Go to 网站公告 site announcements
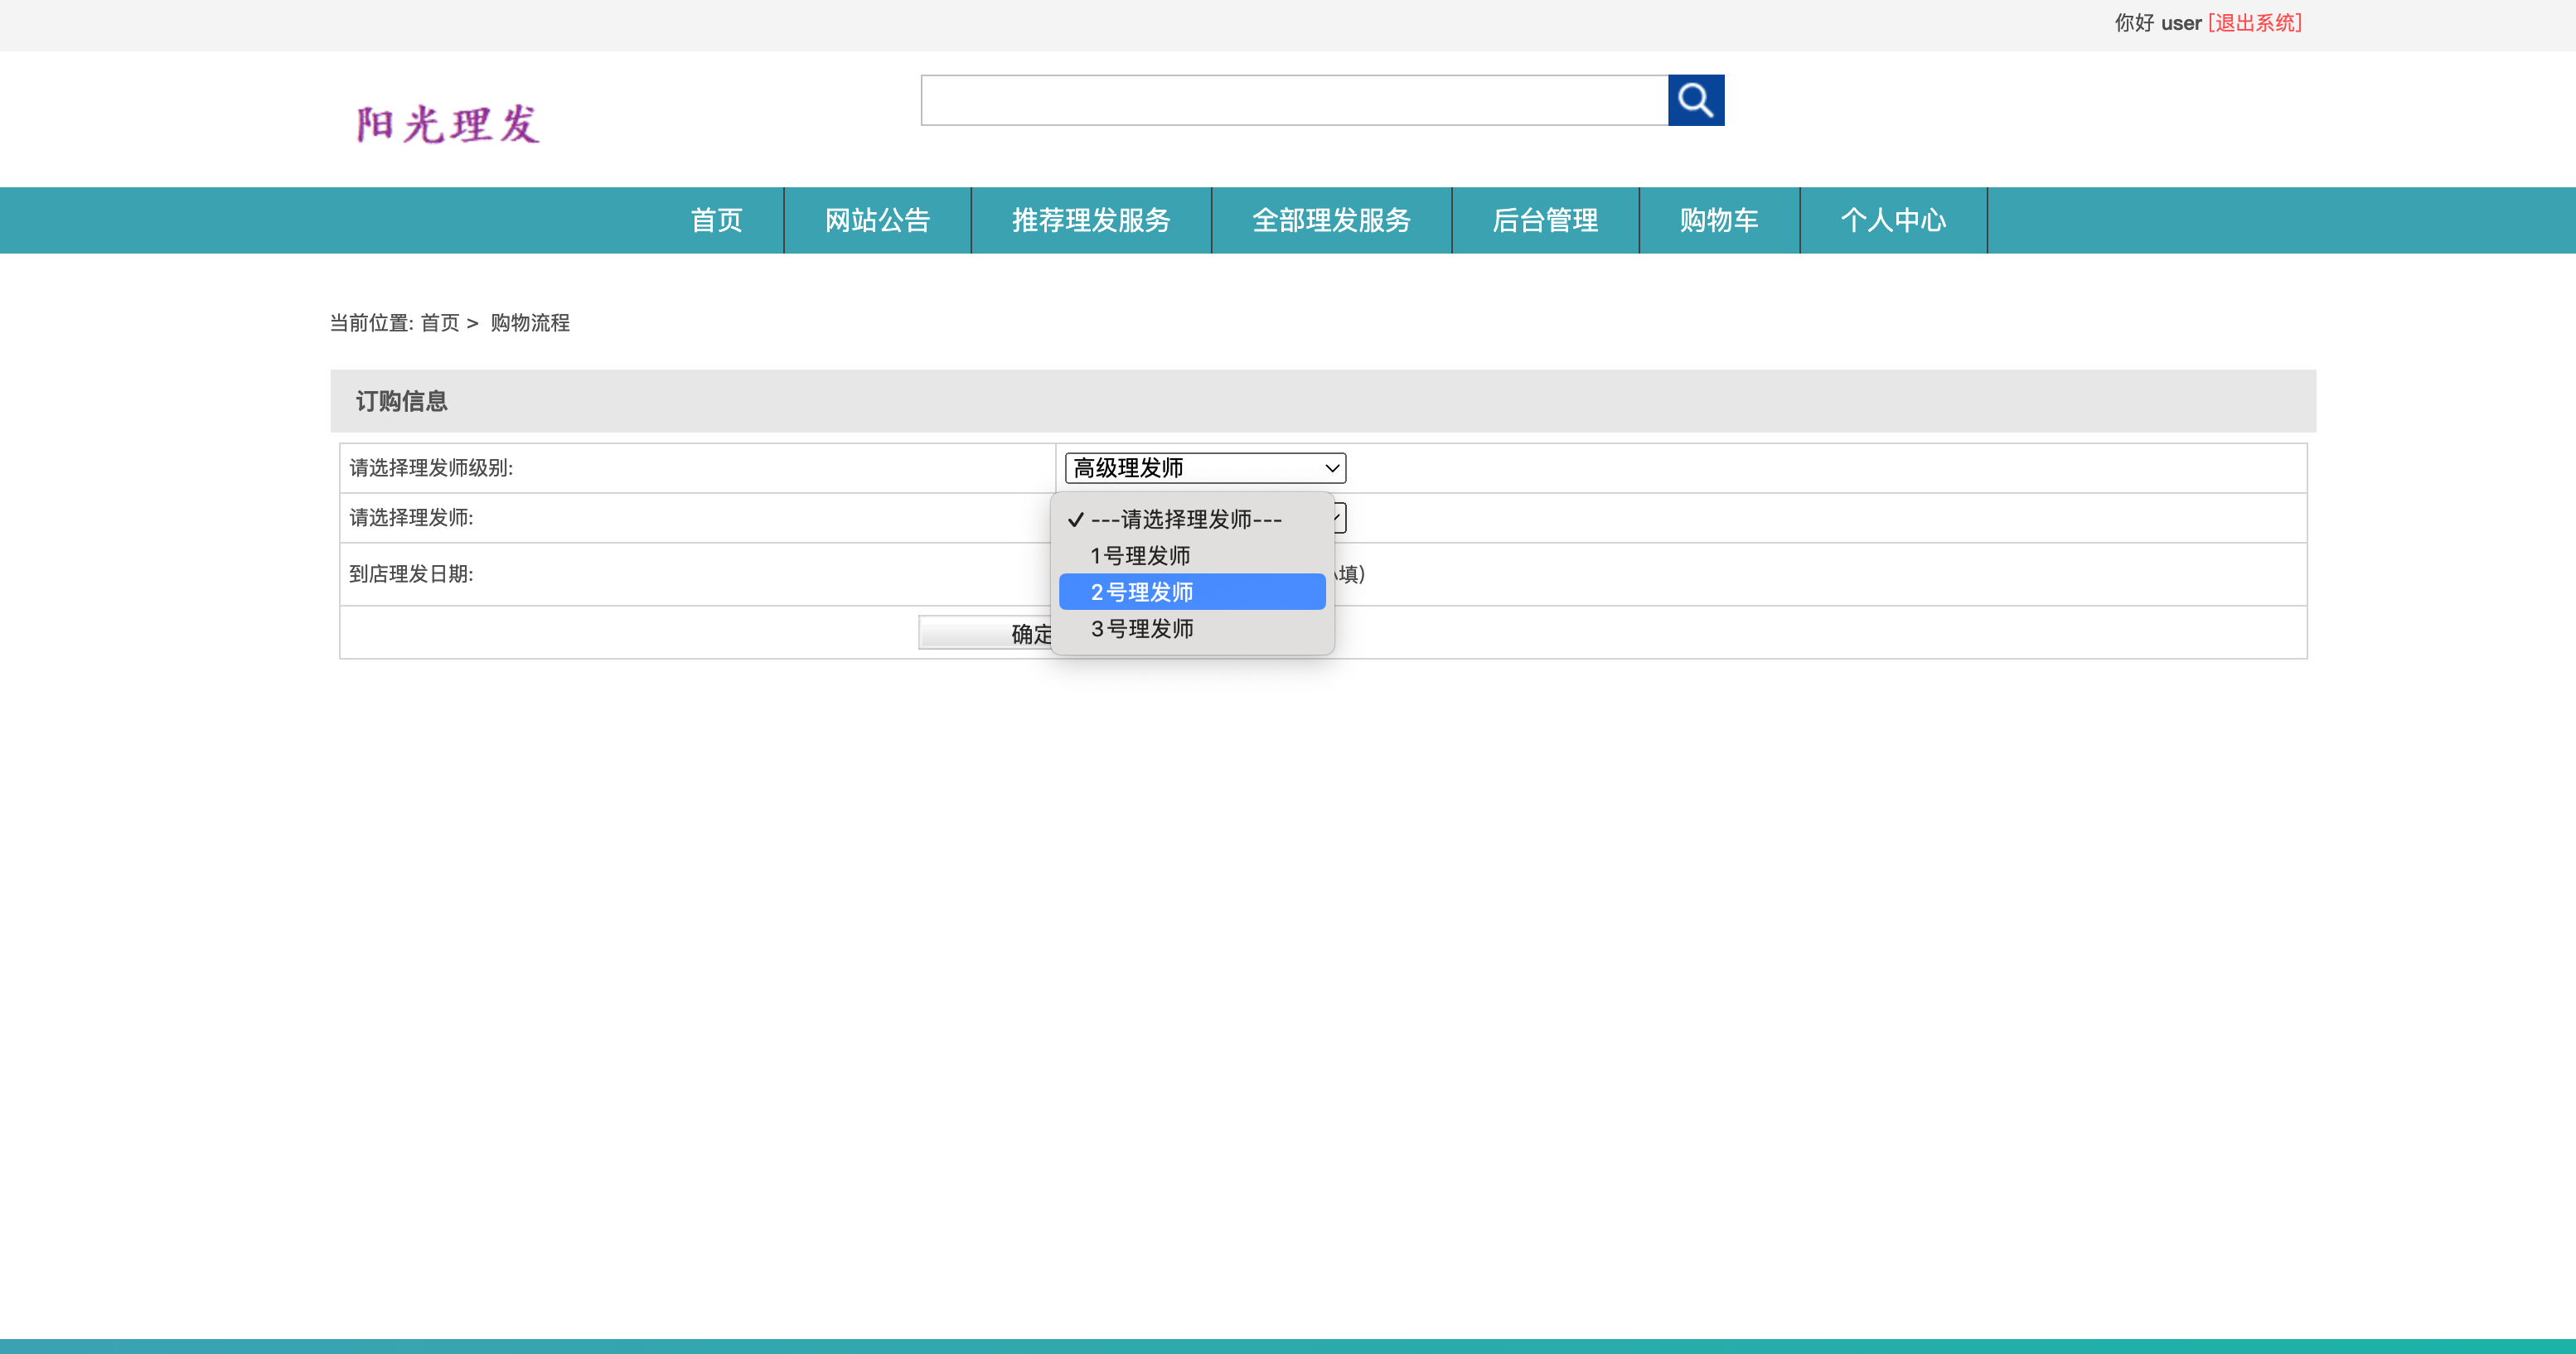 click(877, 220)
